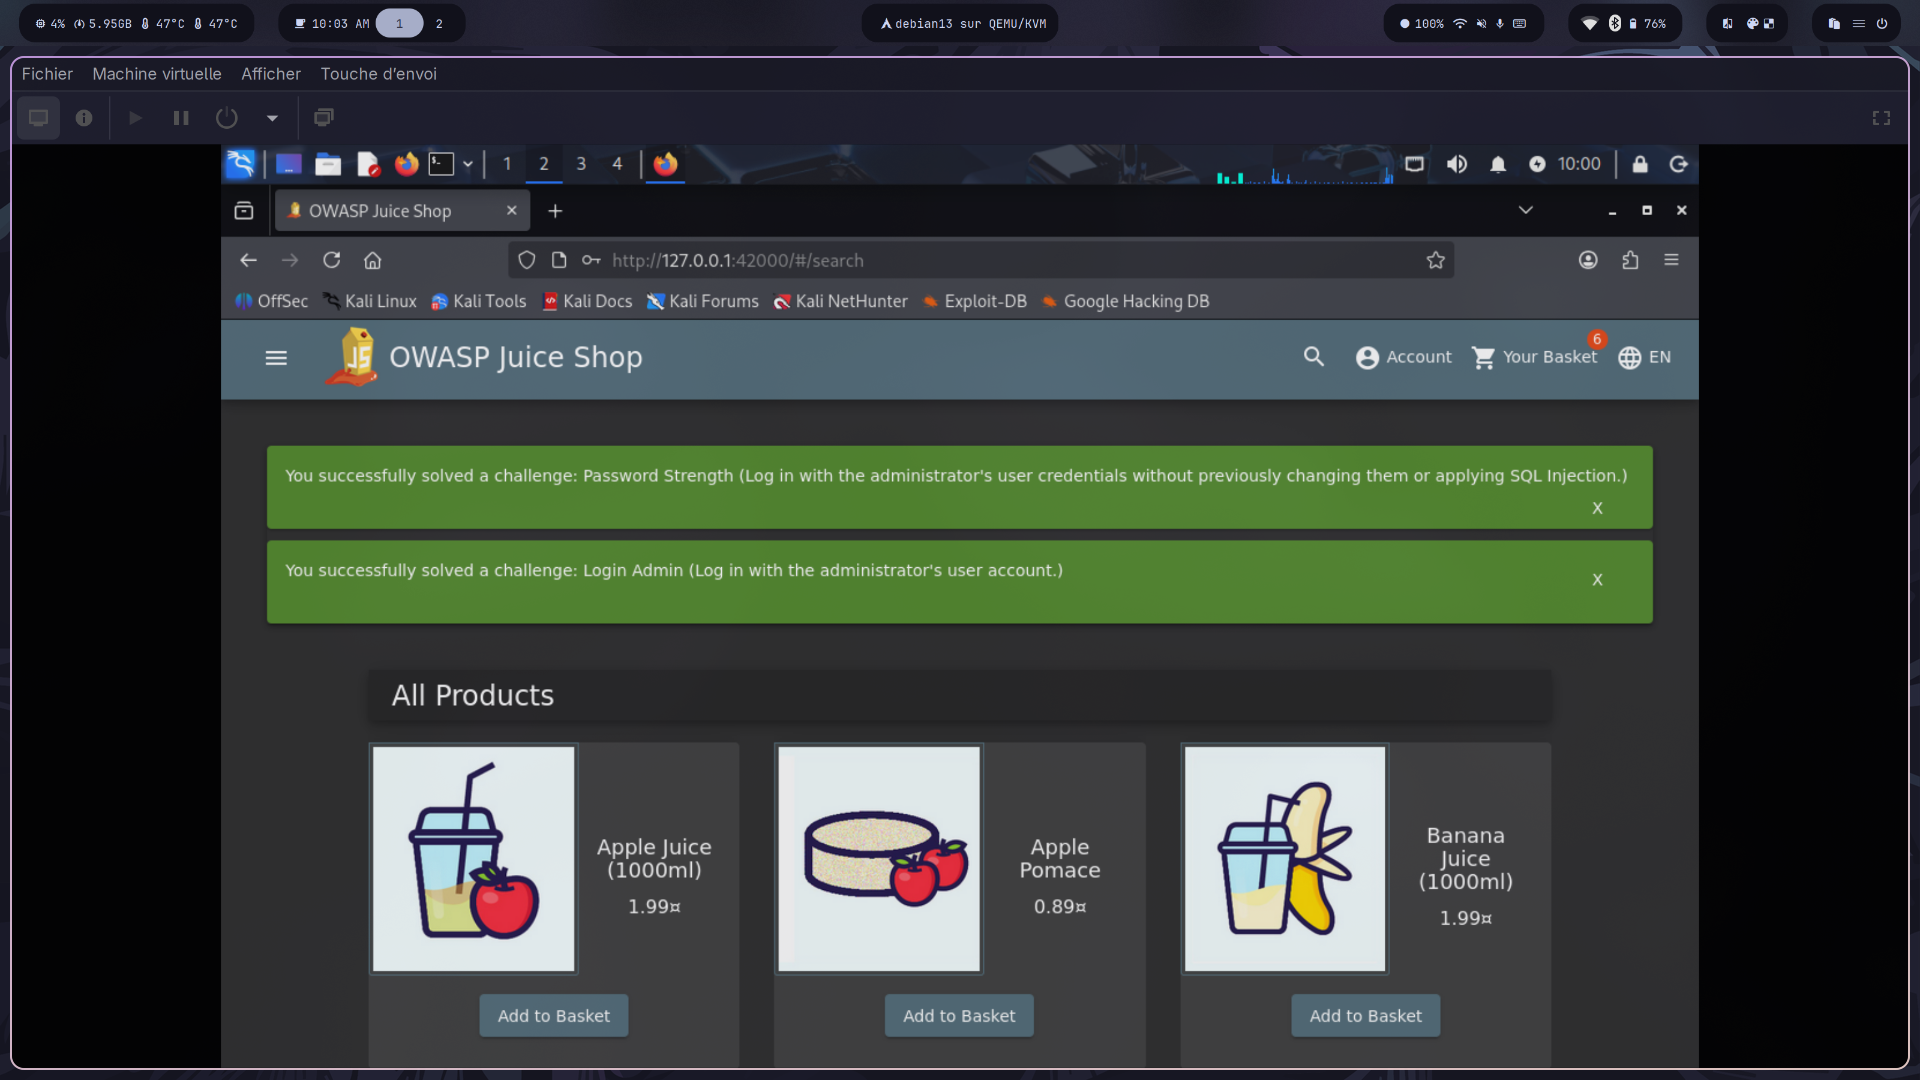Add Banana Juice (1000ml) to basket
This screenshot has width=1920, height=1080.
(x=1365, y=1016)
